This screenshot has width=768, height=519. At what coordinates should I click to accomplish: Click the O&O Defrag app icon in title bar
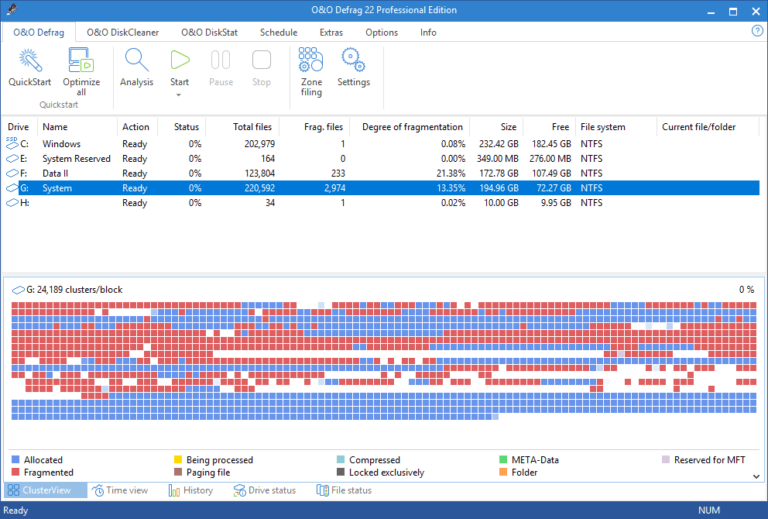[12, 9]
